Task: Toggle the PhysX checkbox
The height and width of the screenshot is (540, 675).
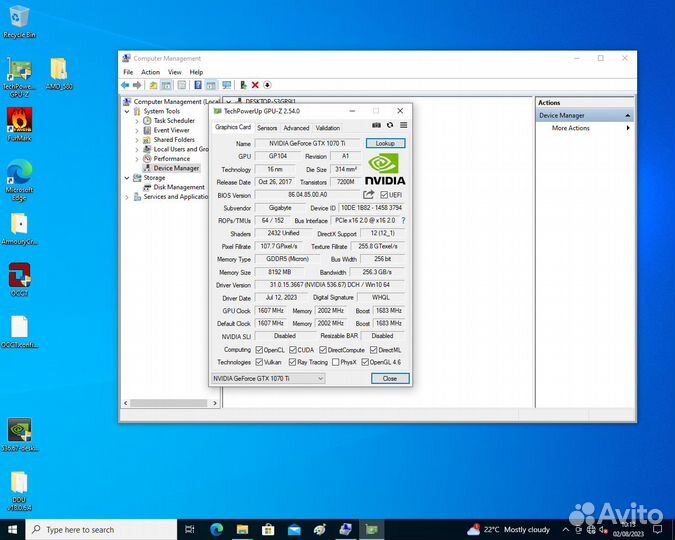Action: point(336,362)
